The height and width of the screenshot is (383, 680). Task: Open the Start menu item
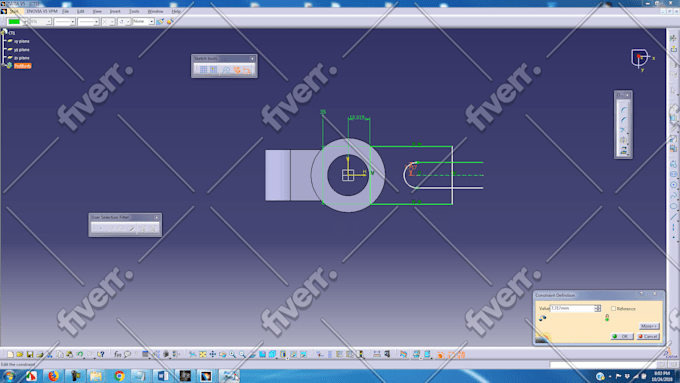pos(14,11)
